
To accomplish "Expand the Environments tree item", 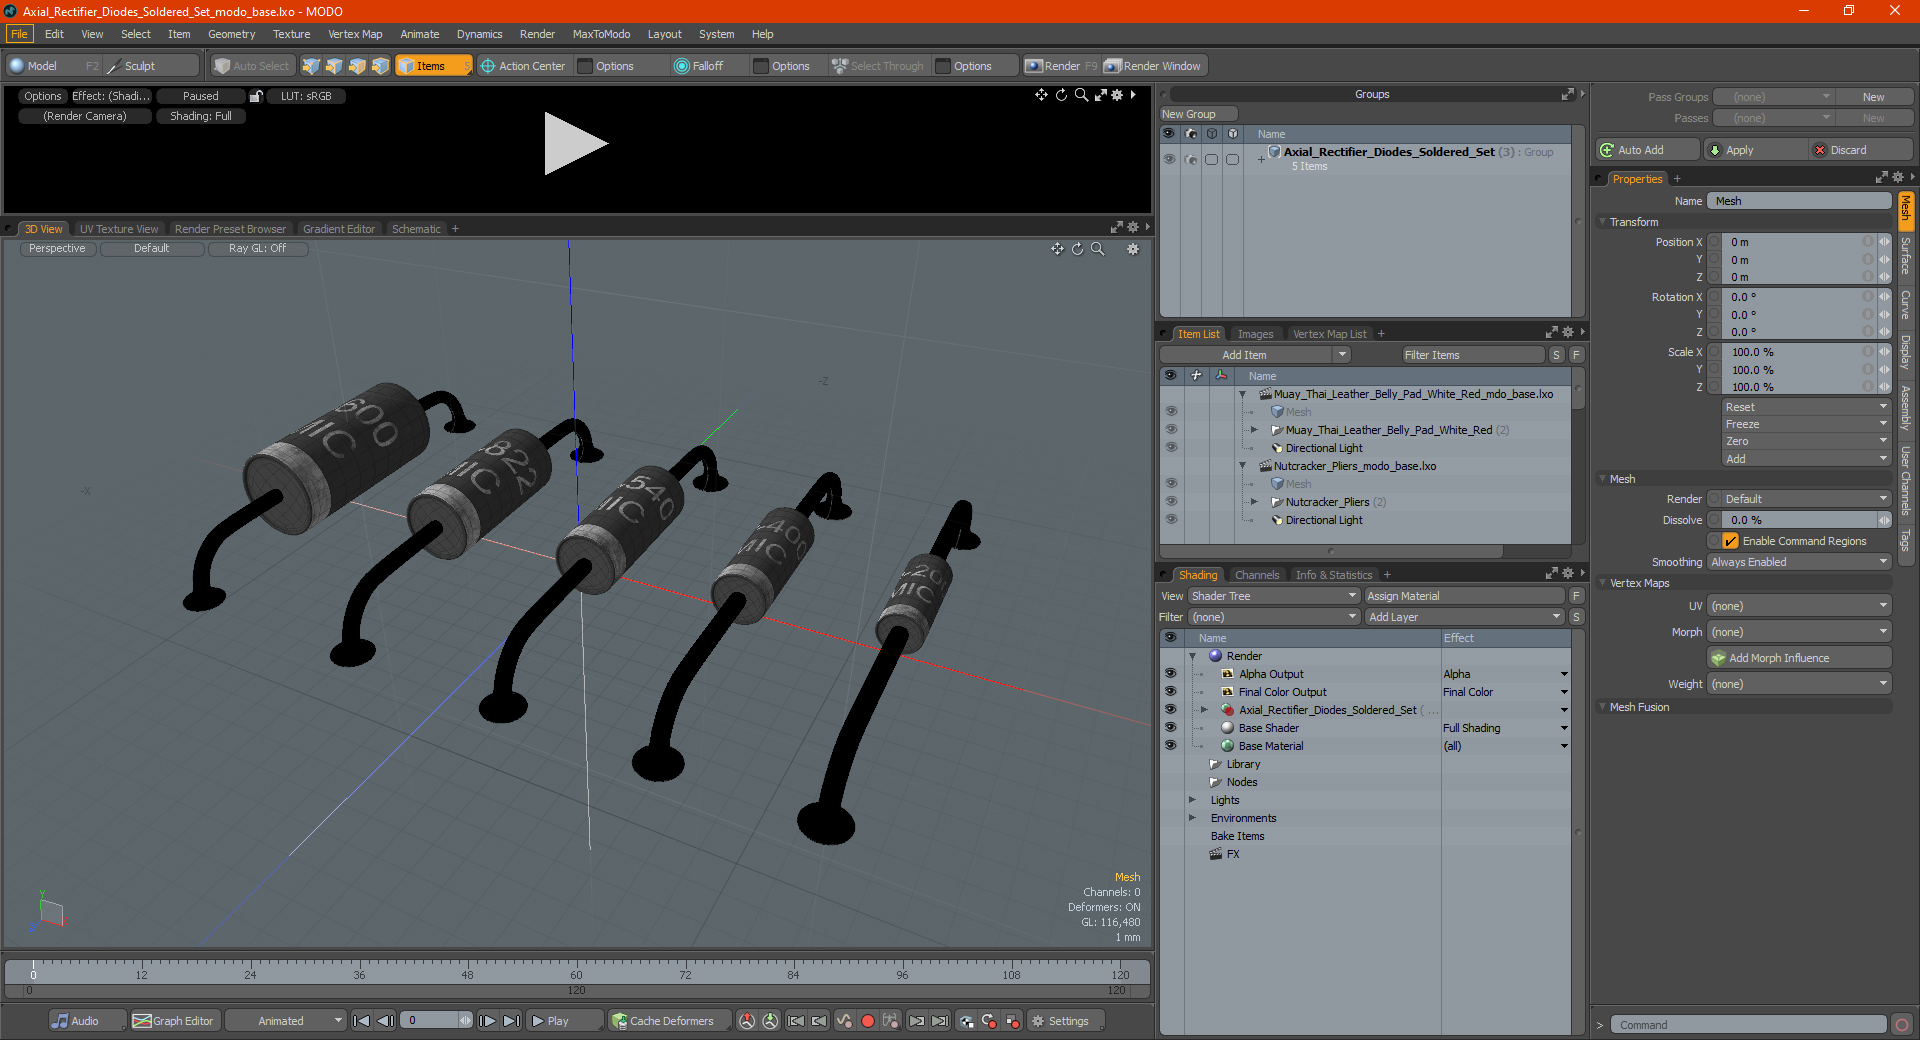I will (1192, 818).
